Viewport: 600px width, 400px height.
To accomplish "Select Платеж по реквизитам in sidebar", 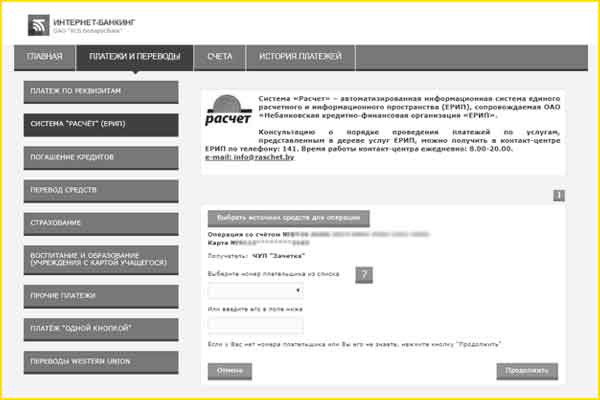I will click(100, 91).
